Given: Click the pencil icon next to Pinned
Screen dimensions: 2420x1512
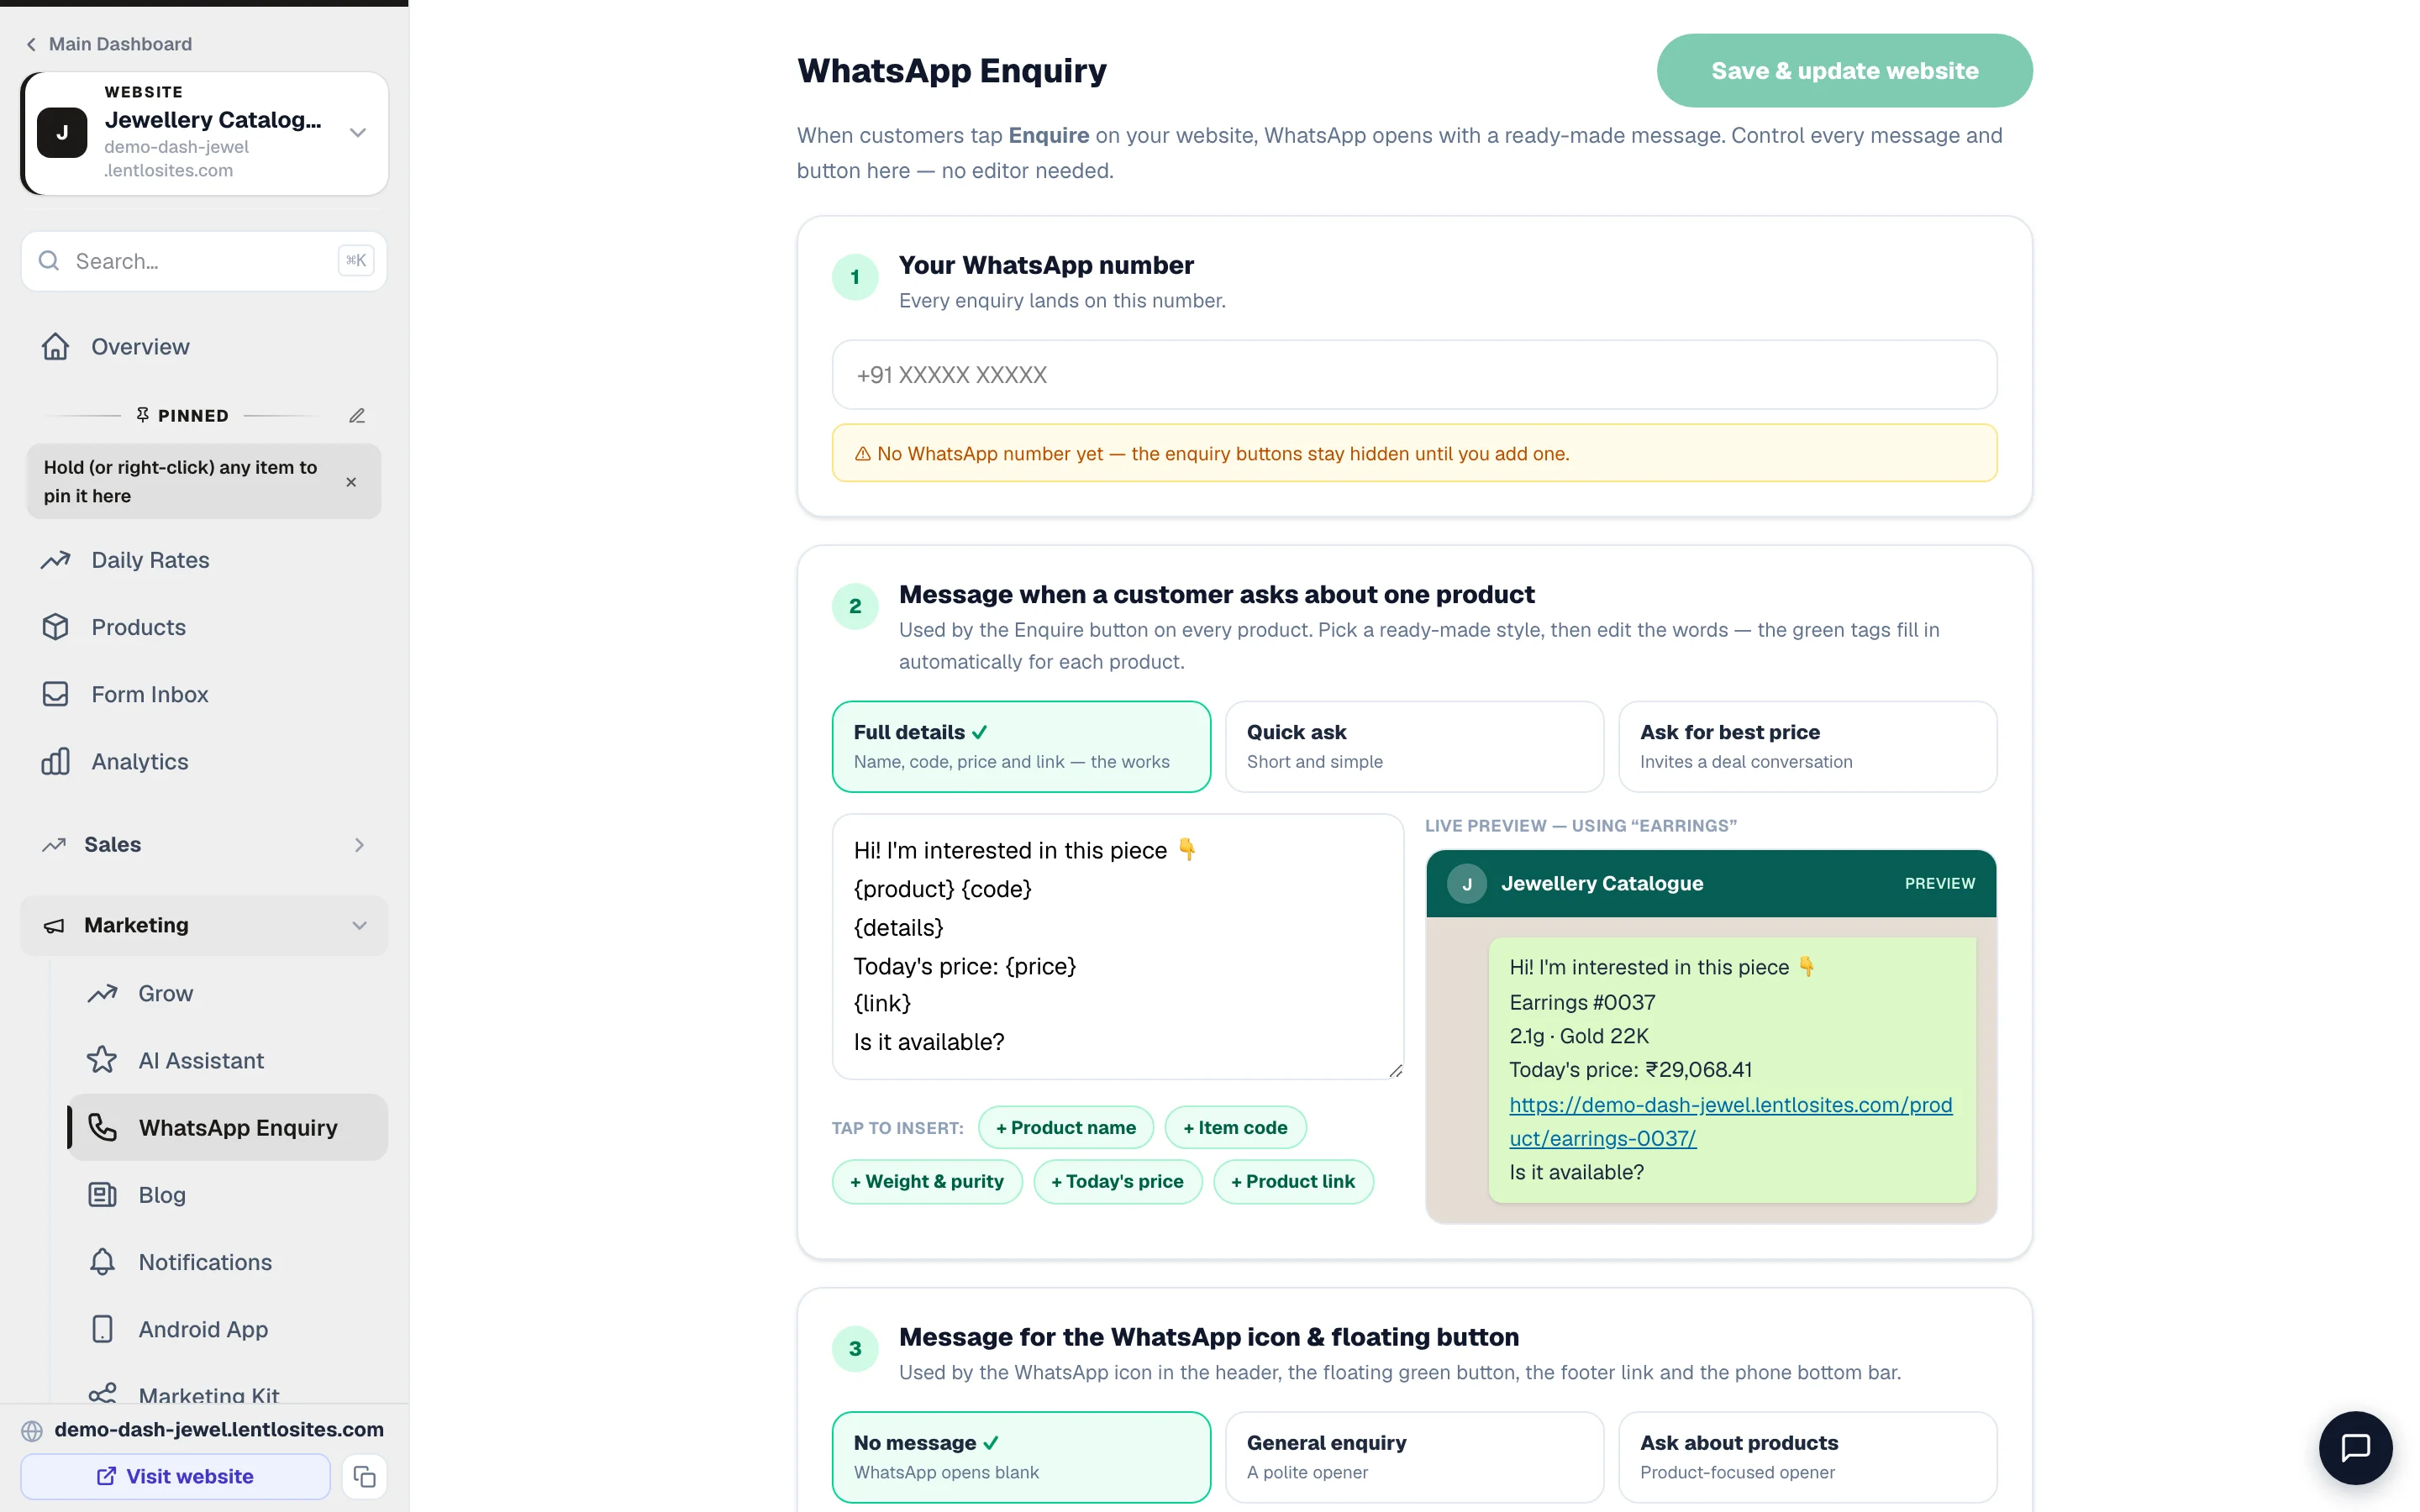Looking at the screenshot, I should [x=356, y=415].
